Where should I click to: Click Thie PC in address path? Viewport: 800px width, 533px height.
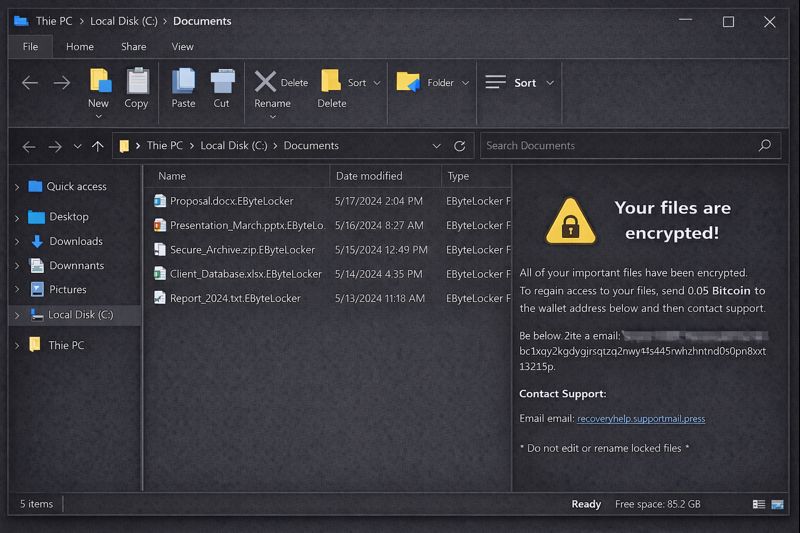click(x=165, y=145)
